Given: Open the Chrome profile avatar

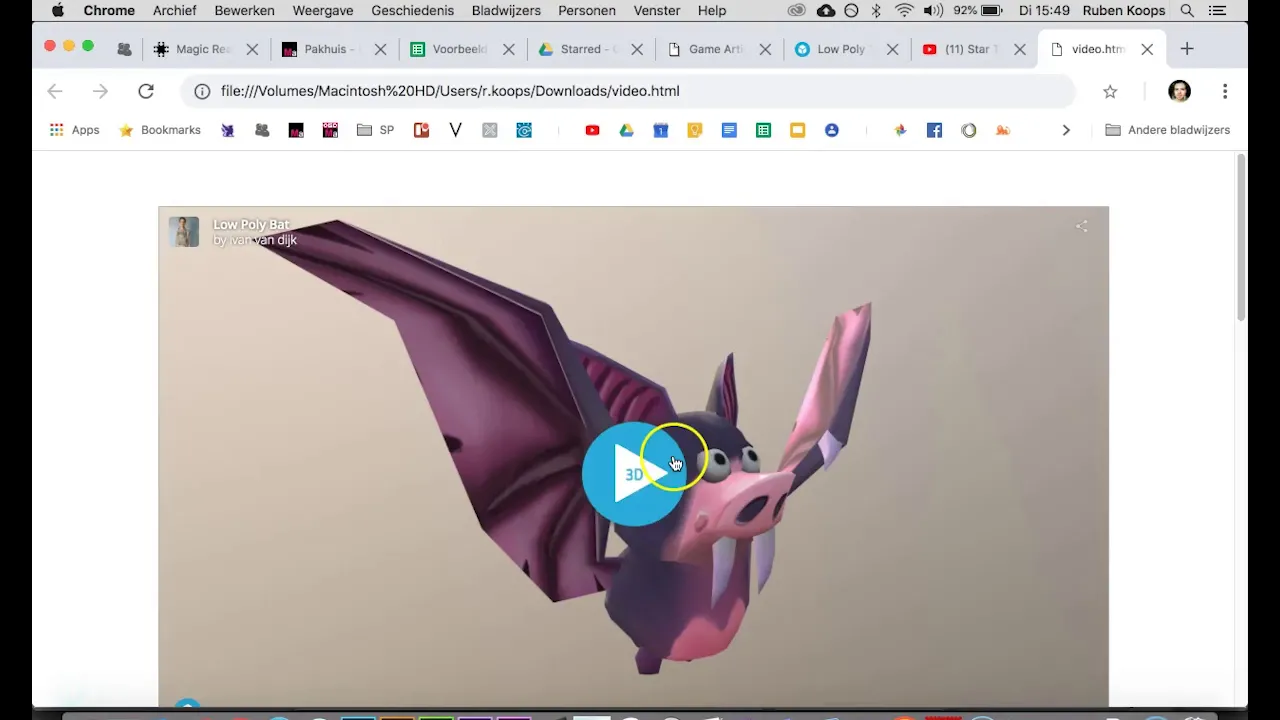Looking at the screenshot, I should [x=1180, y=91].
